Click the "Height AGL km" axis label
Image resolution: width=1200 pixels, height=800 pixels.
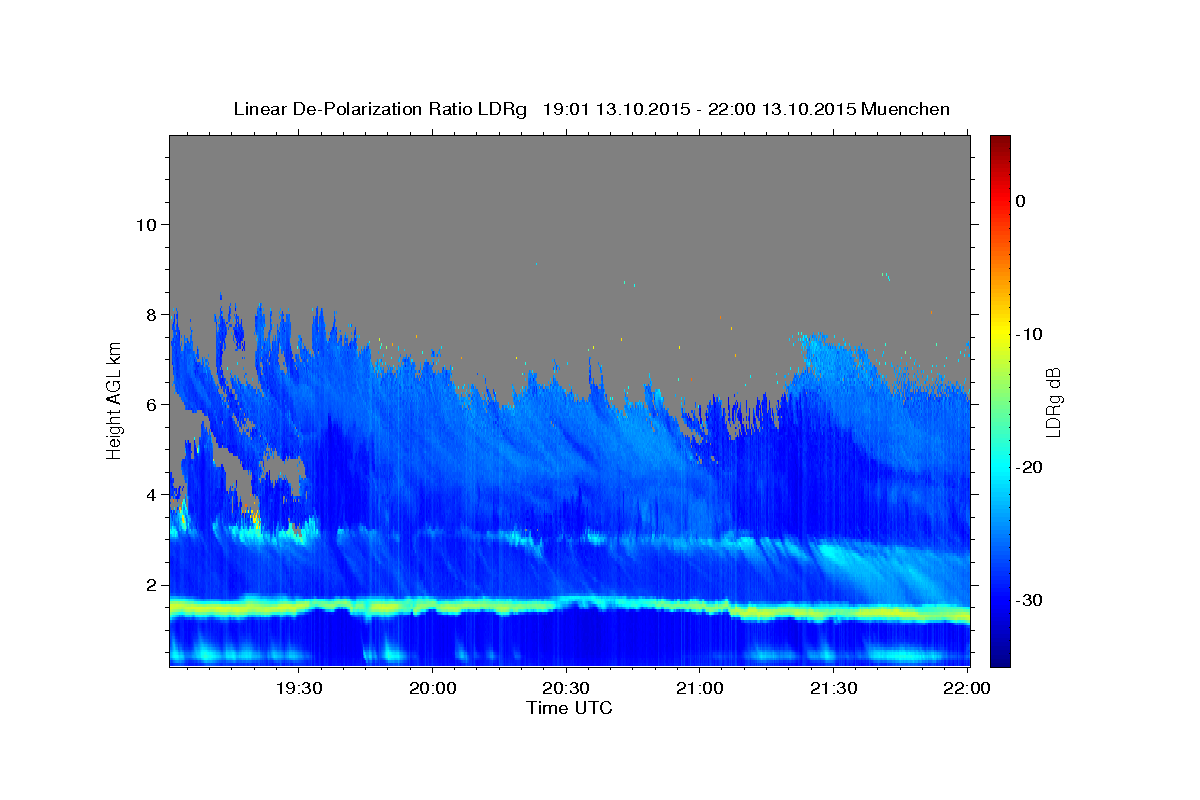pos(115,400)
